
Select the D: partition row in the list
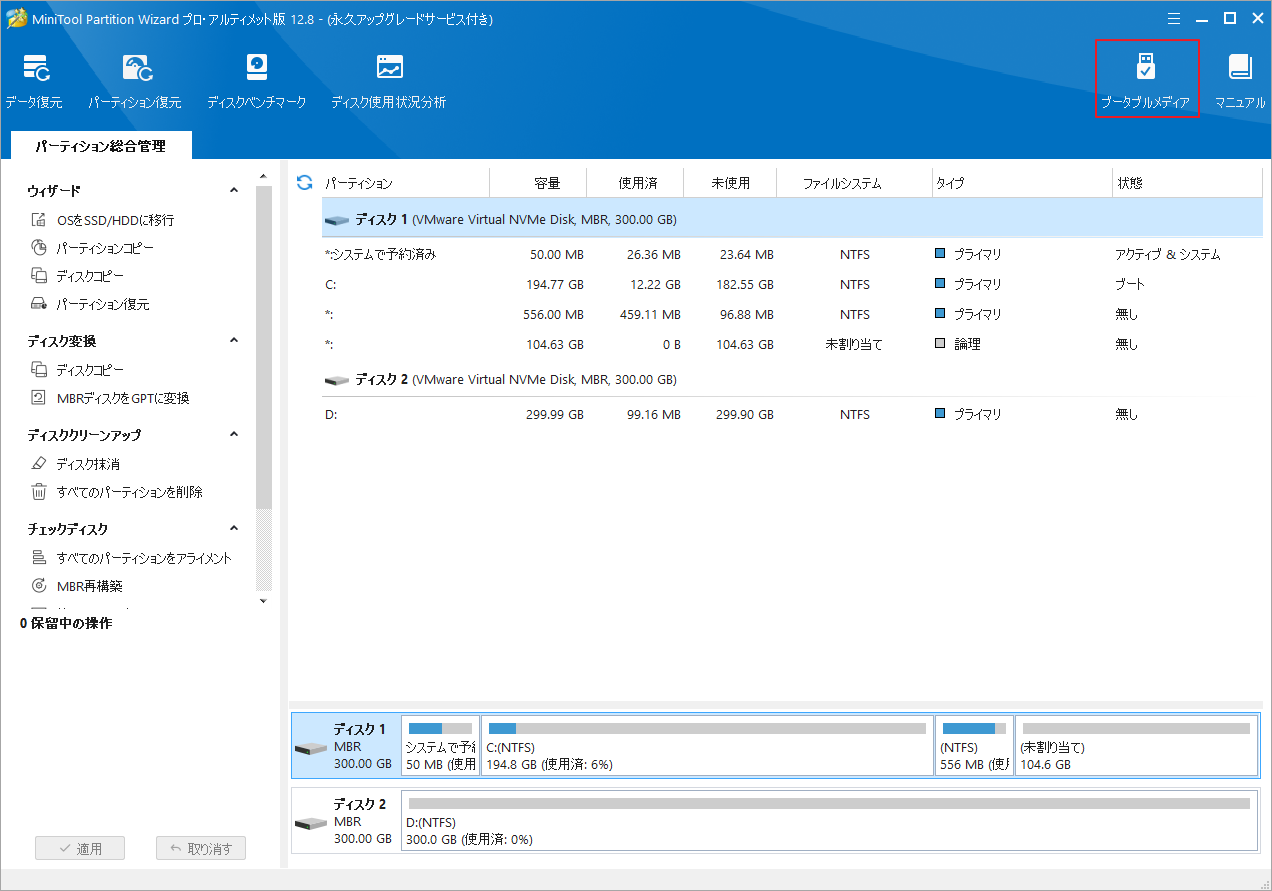click(792, 414)
